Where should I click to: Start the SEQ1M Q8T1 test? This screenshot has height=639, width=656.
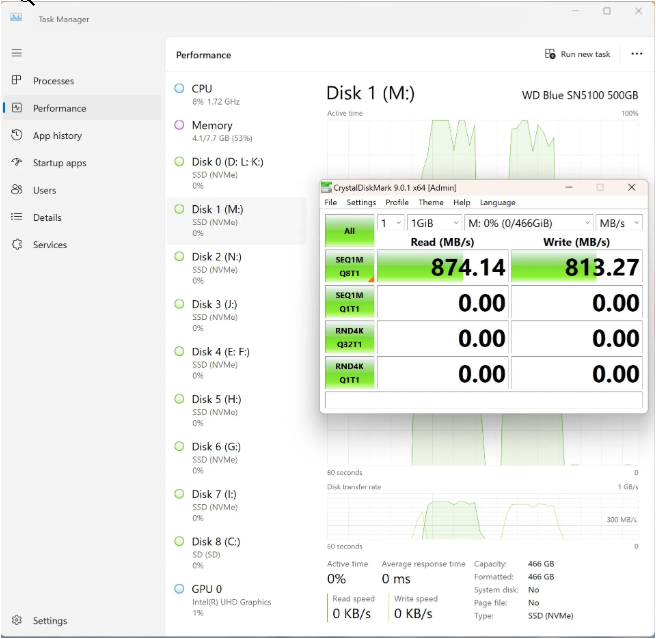(x=349, y=267)
